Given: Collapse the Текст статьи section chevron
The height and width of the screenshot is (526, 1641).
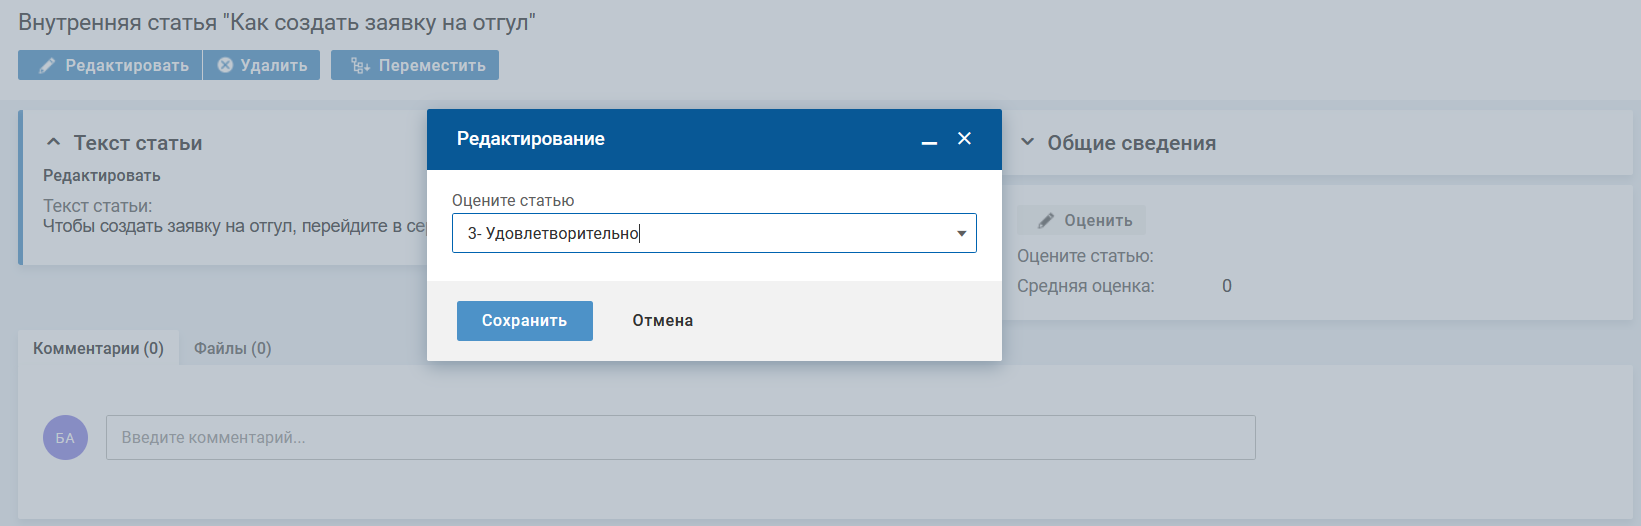Looking at the screenshot, I should (x=54, y=142).
